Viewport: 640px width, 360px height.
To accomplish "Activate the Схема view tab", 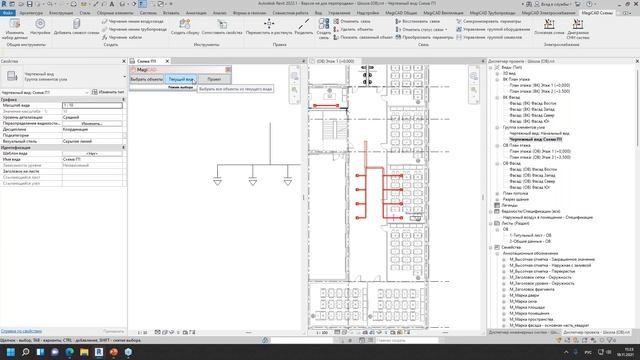I will point(146,61).
